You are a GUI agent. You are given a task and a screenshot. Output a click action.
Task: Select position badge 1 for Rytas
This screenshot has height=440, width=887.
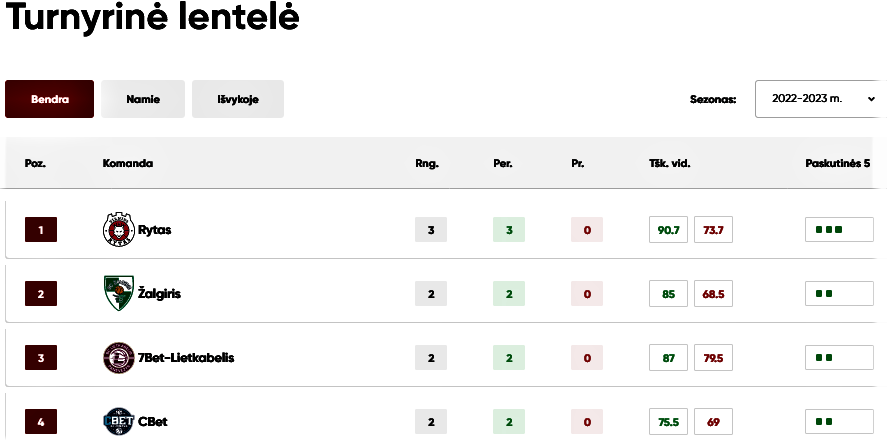(41, 230)
